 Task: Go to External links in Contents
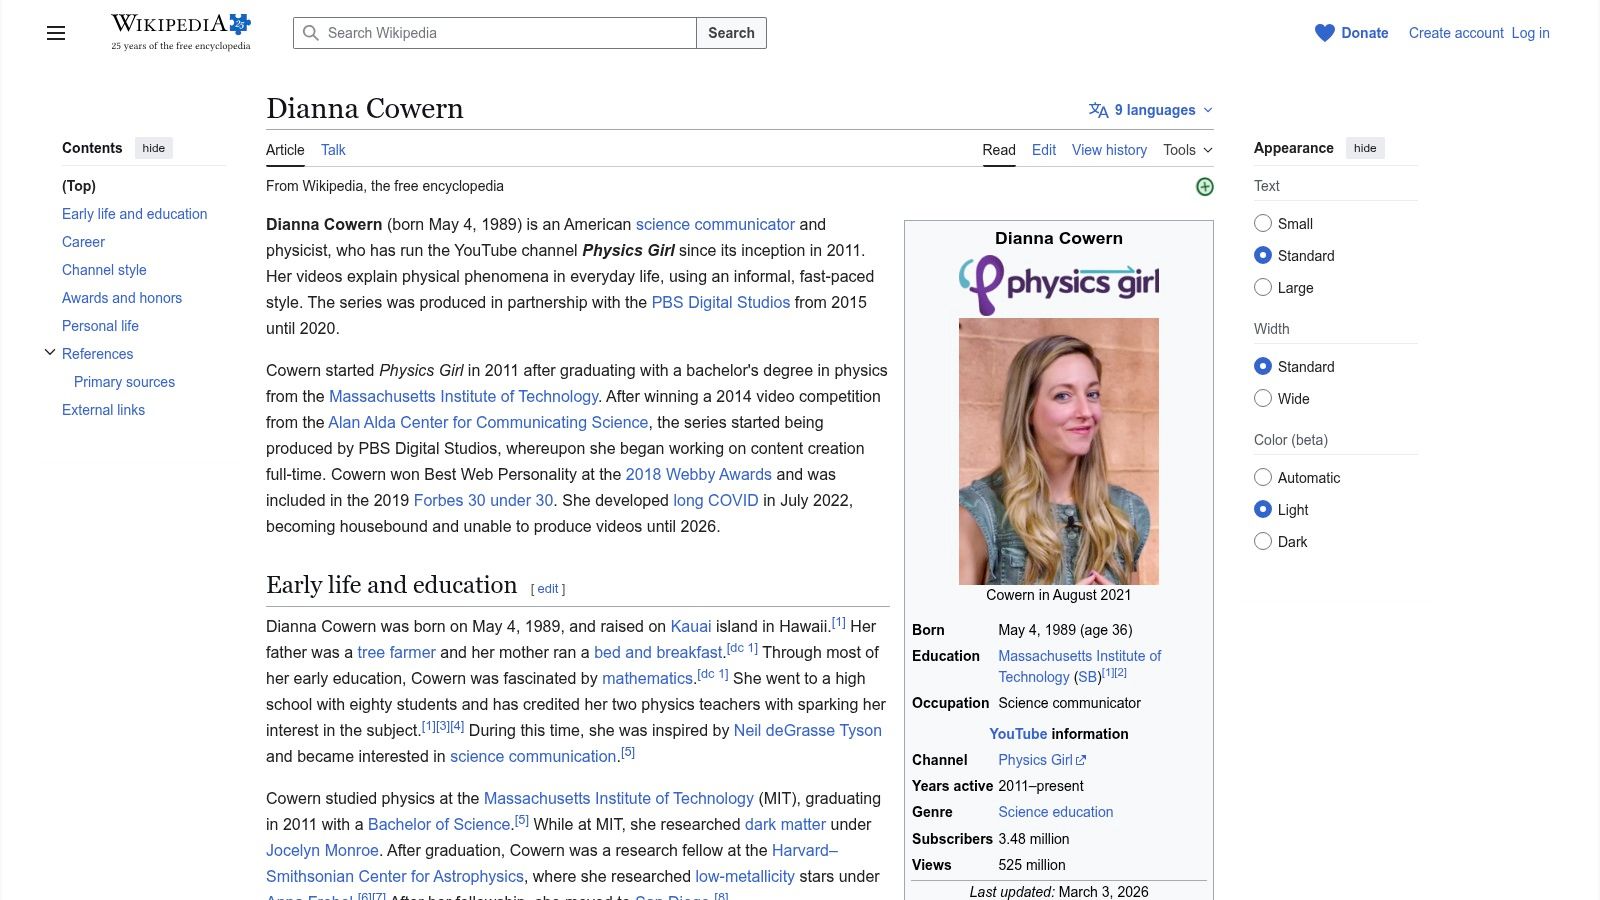(103, 410)
